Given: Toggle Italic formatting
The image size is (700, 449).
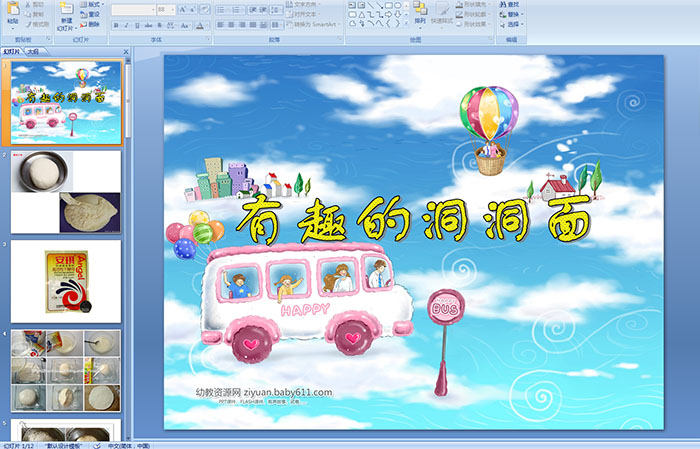Looking at the screenshot, I should [x=126, y=25].
